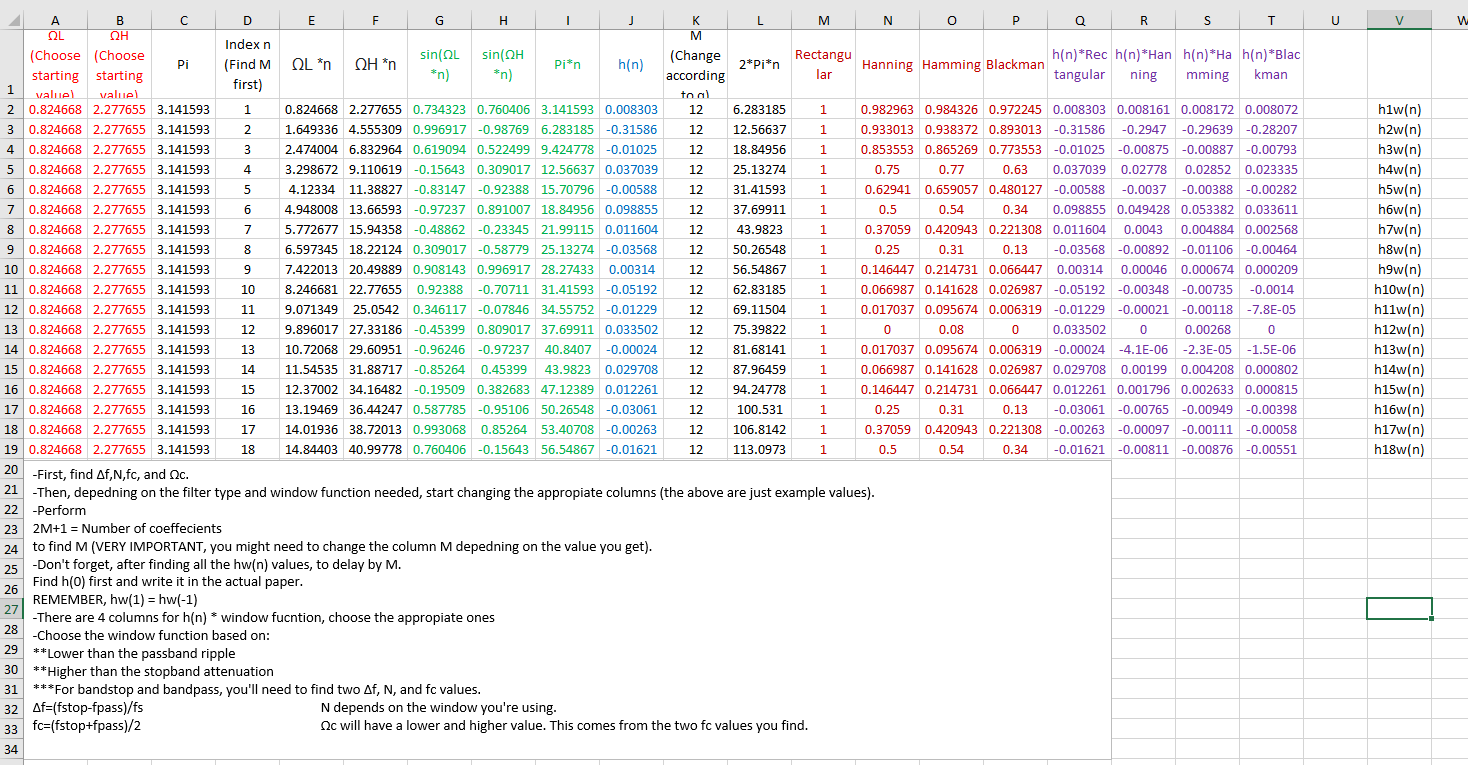Select row 12 by clicking its row number
This screenshot has height=765, width=1468.
[x=13, y=309]
